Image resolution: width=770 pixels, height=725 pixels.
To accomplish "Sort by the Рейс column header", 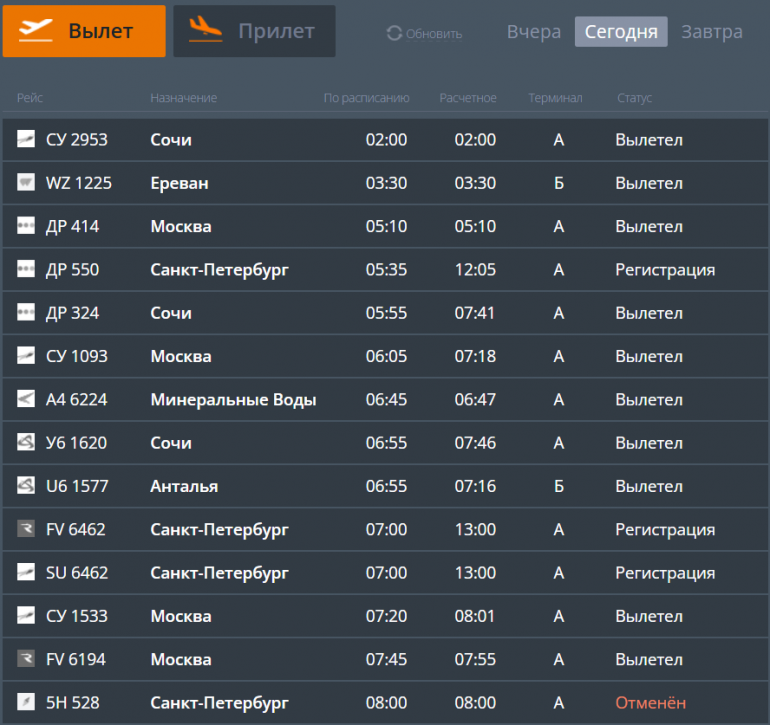I will 30,98.
